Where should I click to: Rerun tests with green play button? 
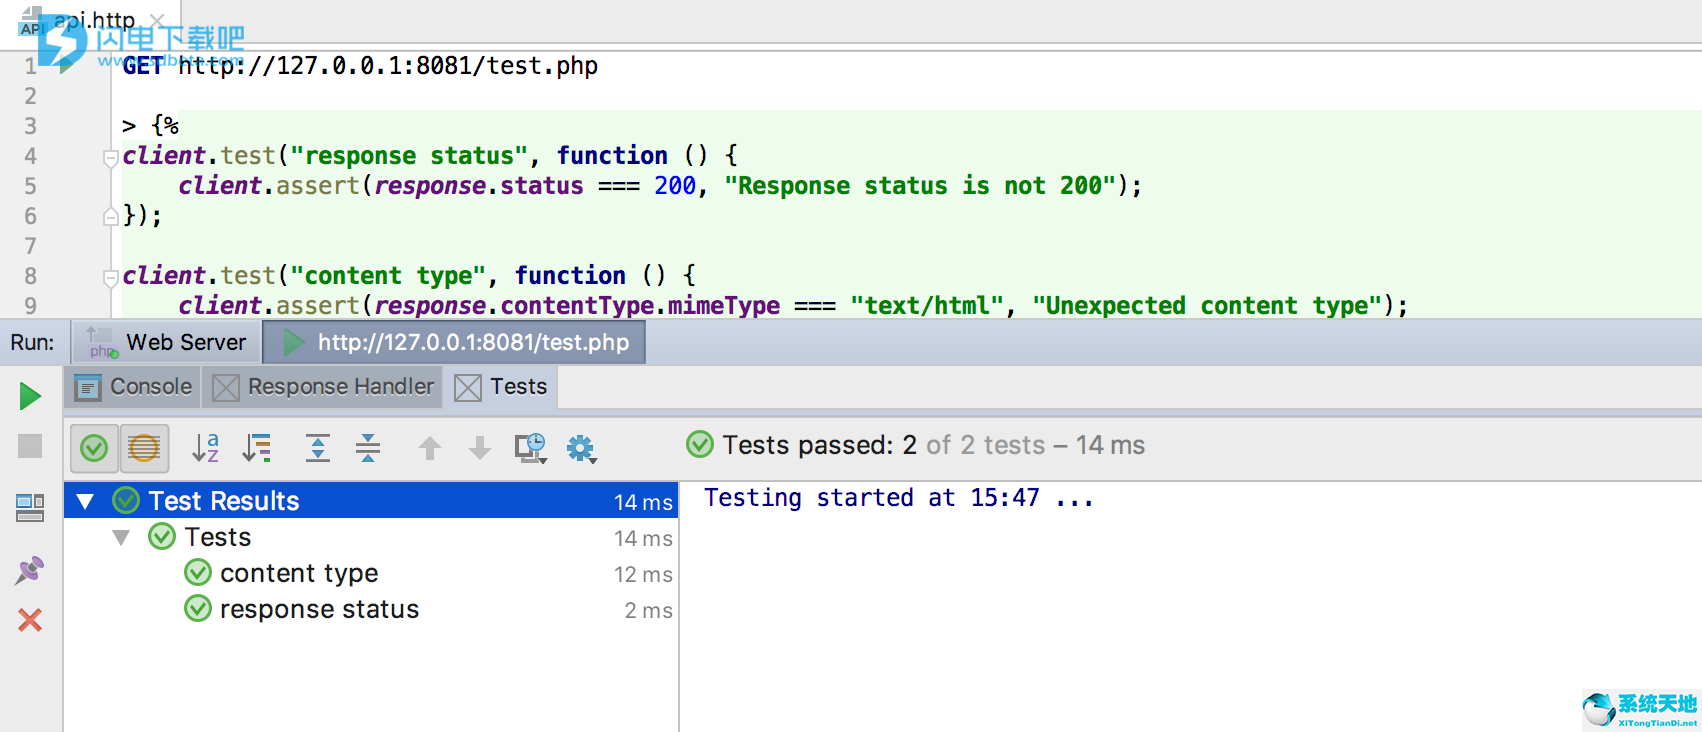click(30, 397)
